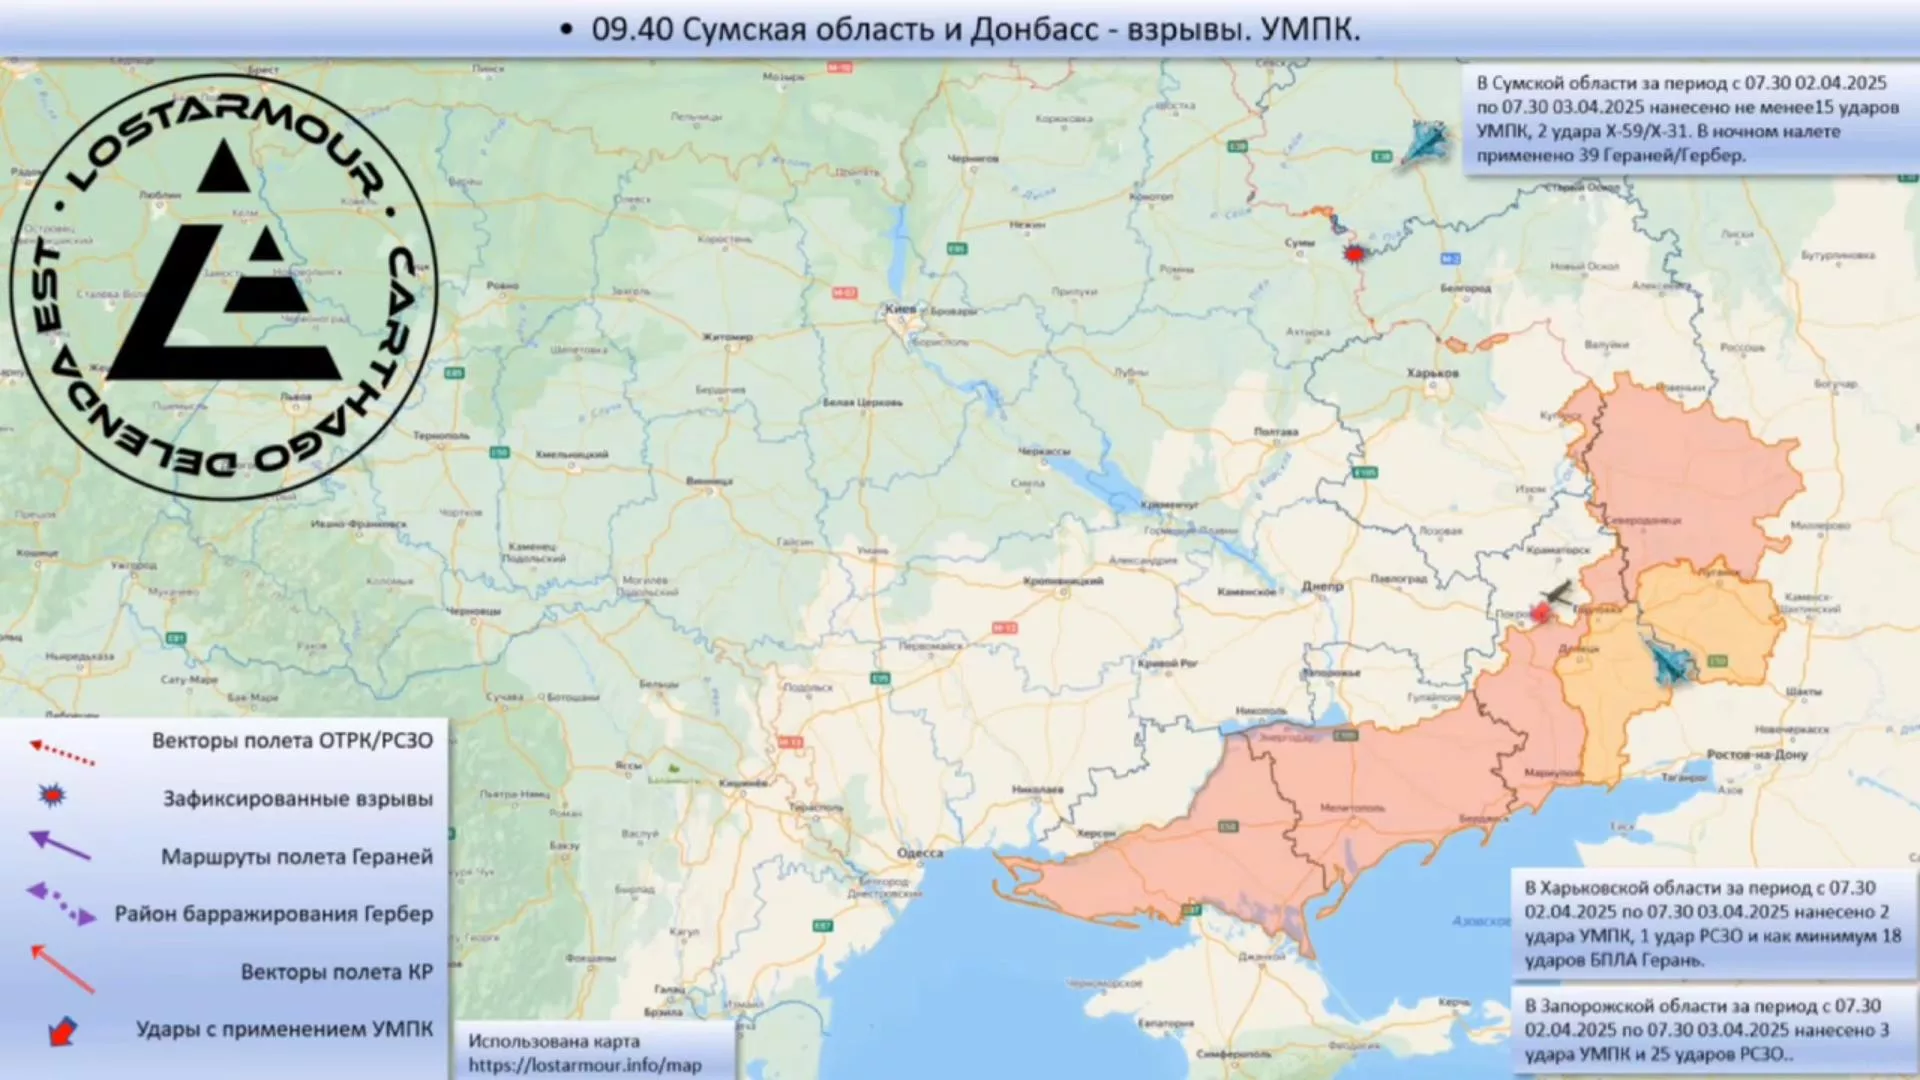Image resolution: width=1920 pixels, height=1080 pixels.
Task: Click the city label 'Таганрог'
Action: click(x=1684, y=777)
